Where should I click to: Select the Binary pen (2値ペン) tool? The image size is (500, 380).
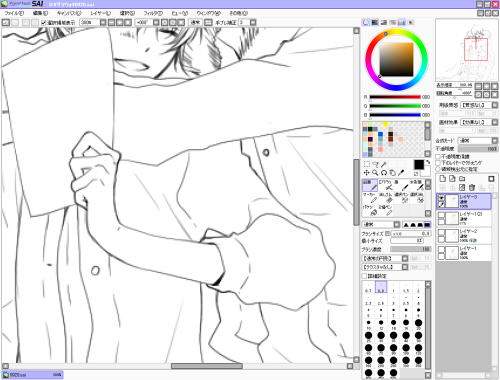click(386, 210)
